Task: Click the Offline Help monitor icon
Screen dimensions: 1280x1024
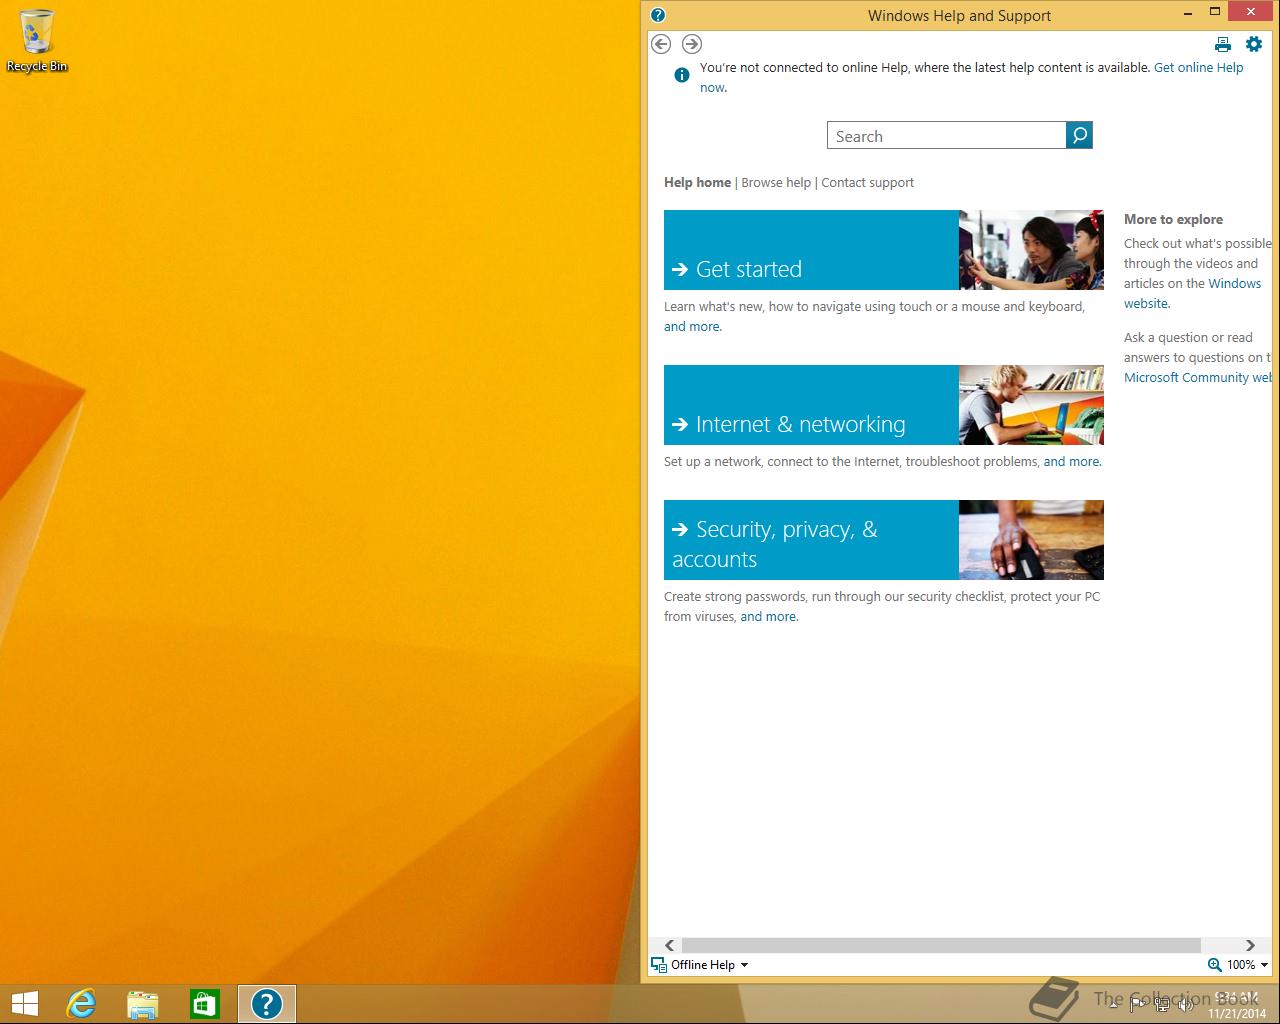Action: [659, 965]
